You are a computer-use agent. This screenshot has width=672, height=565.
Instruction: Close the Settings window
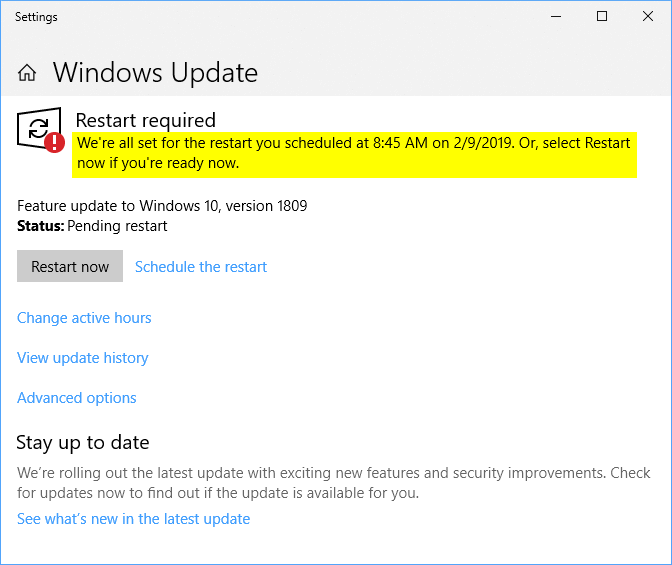point(648,16)
